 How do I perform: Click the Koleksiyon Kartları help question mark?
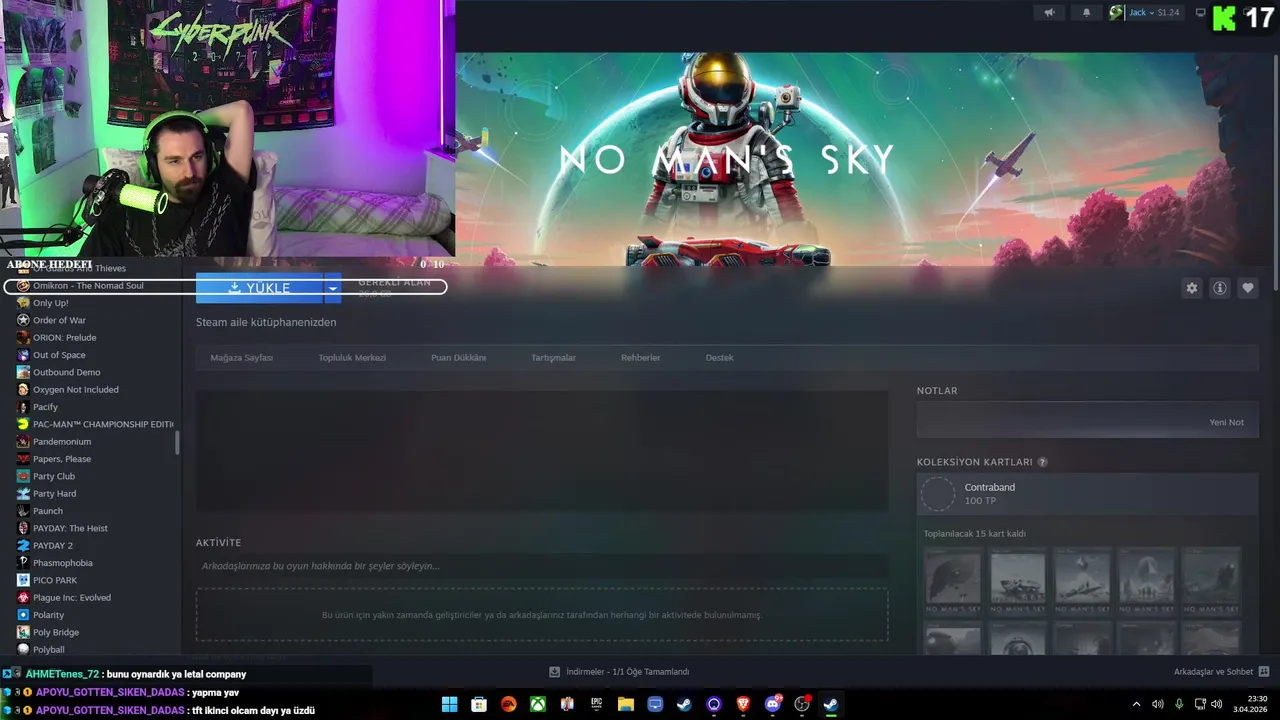(1043, 463)
